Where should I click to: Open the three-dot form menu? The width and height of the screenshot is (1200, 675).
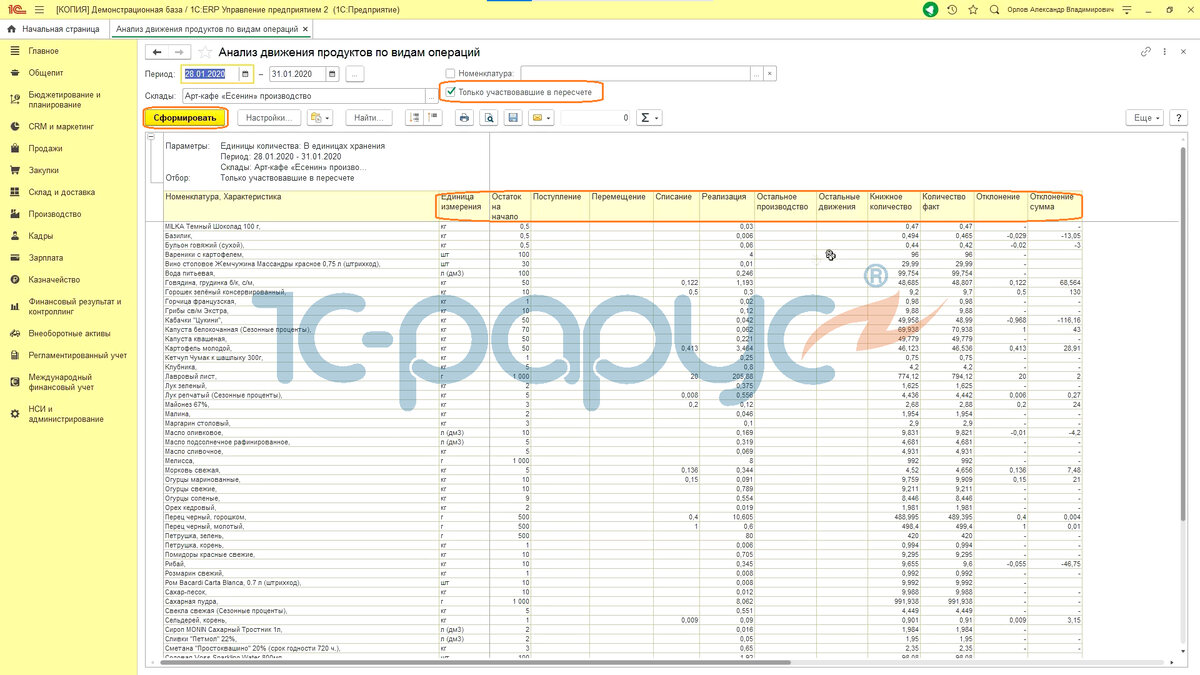1164,51
